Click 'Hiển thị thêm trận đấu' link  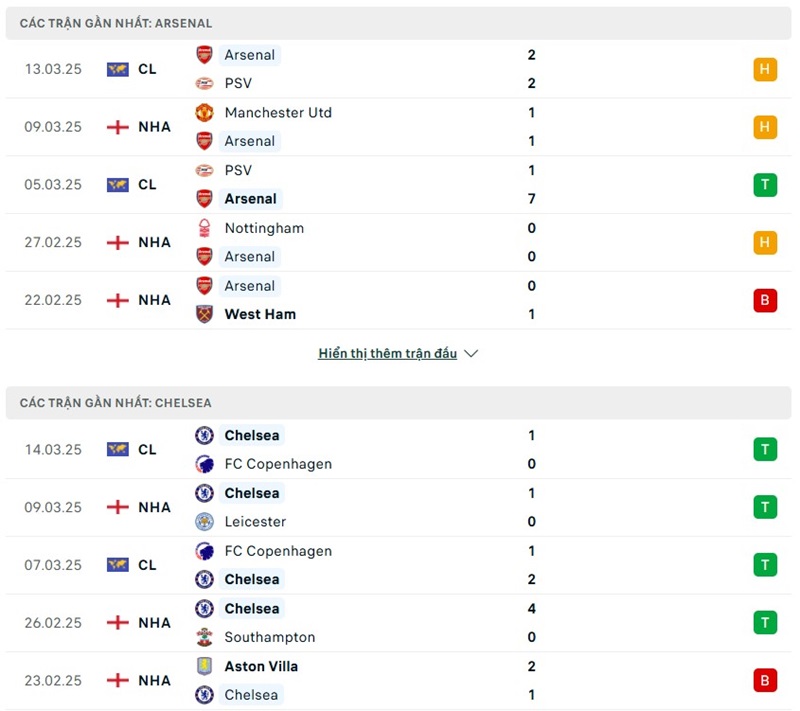pos(387,354)
